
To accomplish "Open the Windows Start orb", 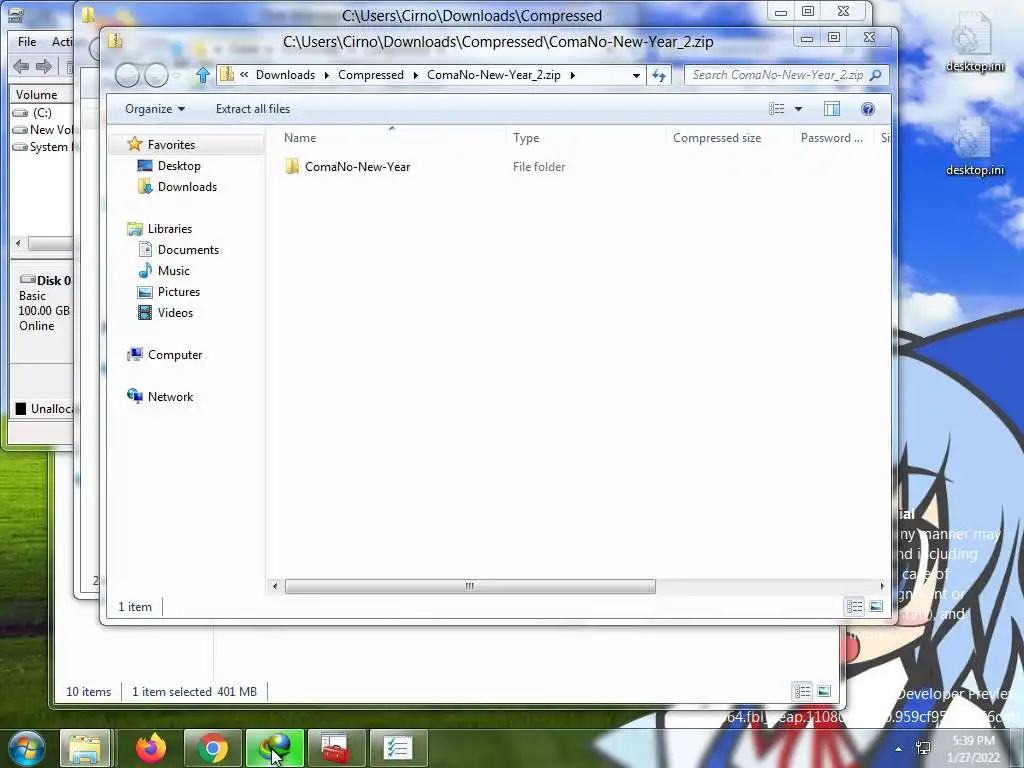I will point(26,748).
